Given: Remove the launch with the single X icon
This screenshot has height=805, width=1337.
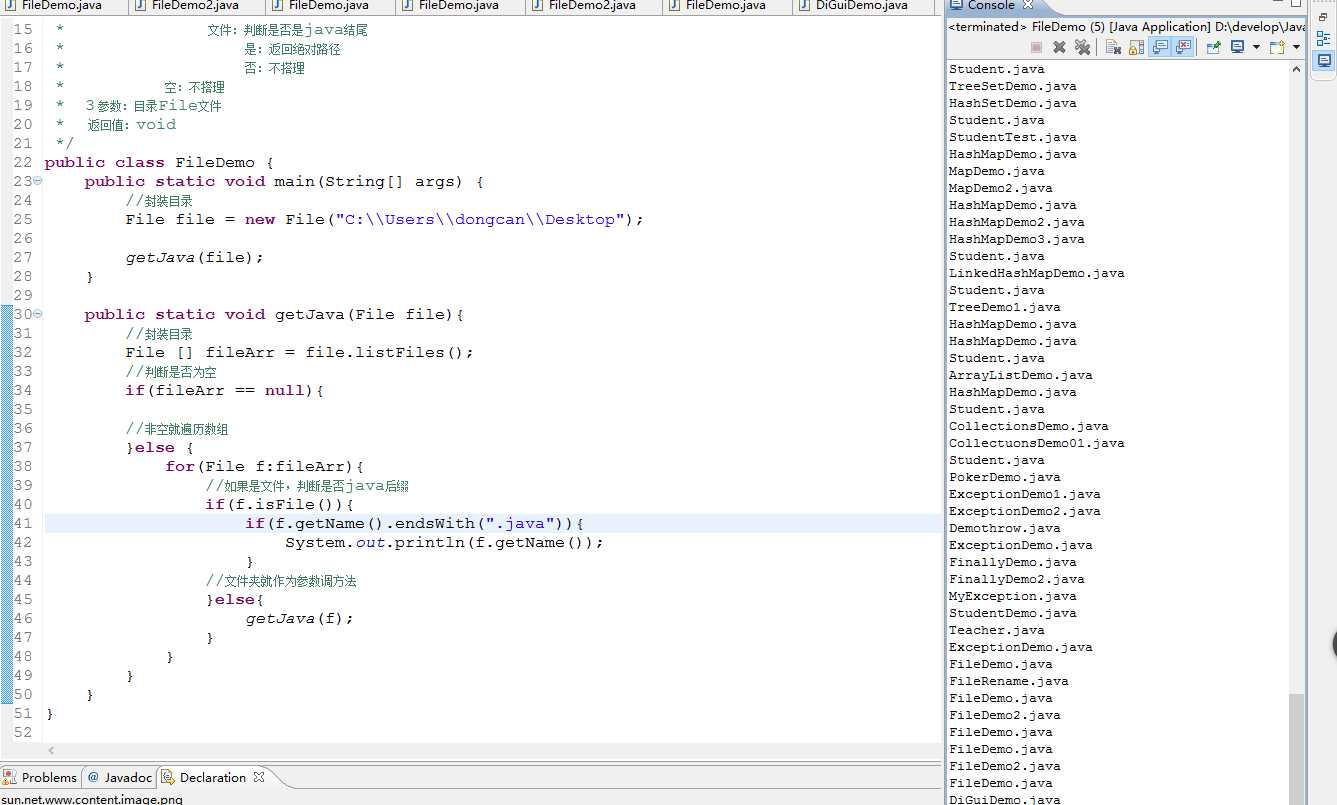Looking at the screenshot, I should (1059, 47).
